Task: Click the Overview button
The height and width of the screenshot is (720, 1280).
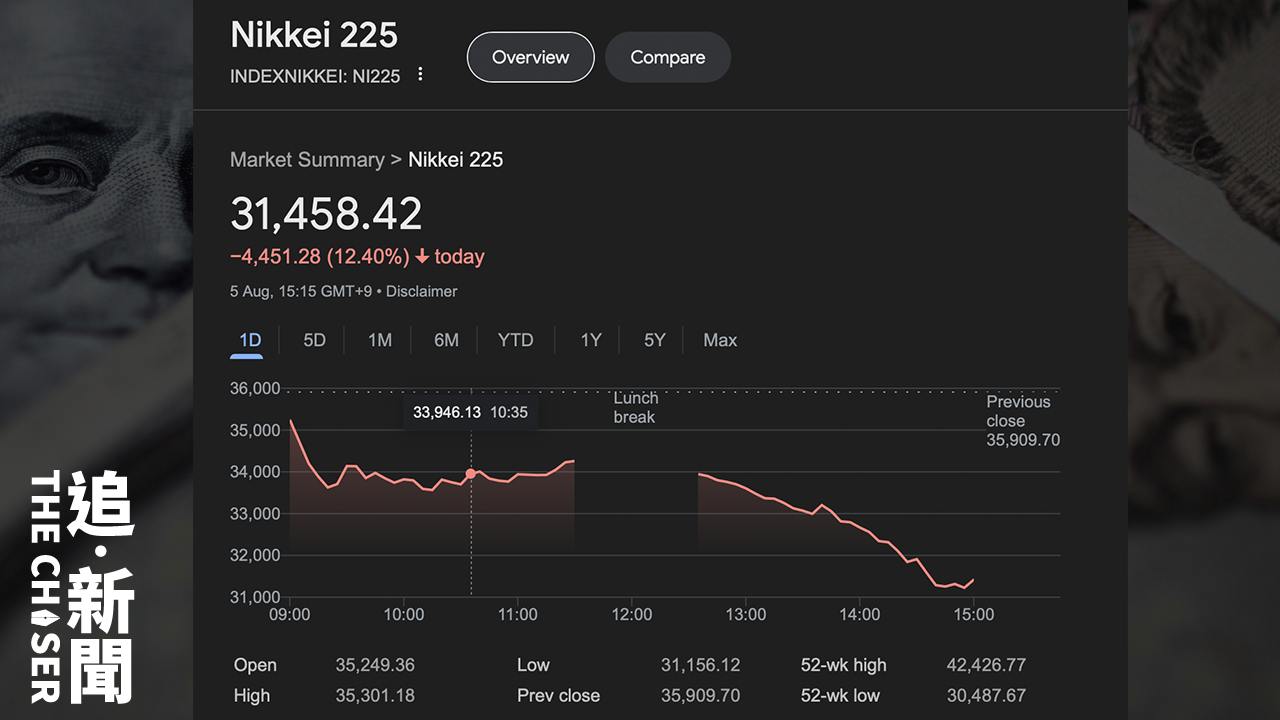Action: pyautogui.click(x=530, y=57)
